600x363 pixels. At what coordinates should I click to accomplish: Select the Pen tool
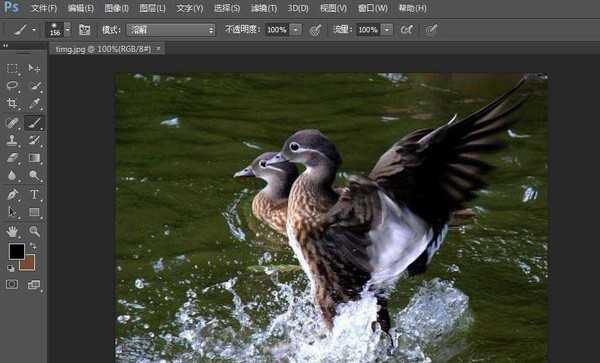pos(12,194)
